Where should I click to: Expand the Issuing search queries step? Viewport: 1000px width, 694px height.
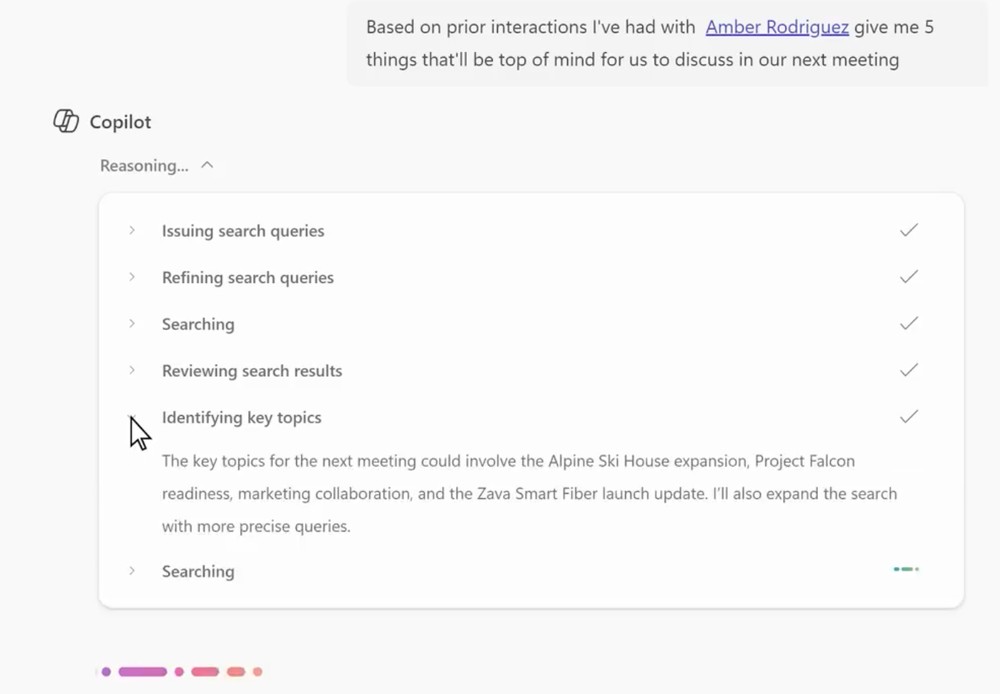pos(132,230)
